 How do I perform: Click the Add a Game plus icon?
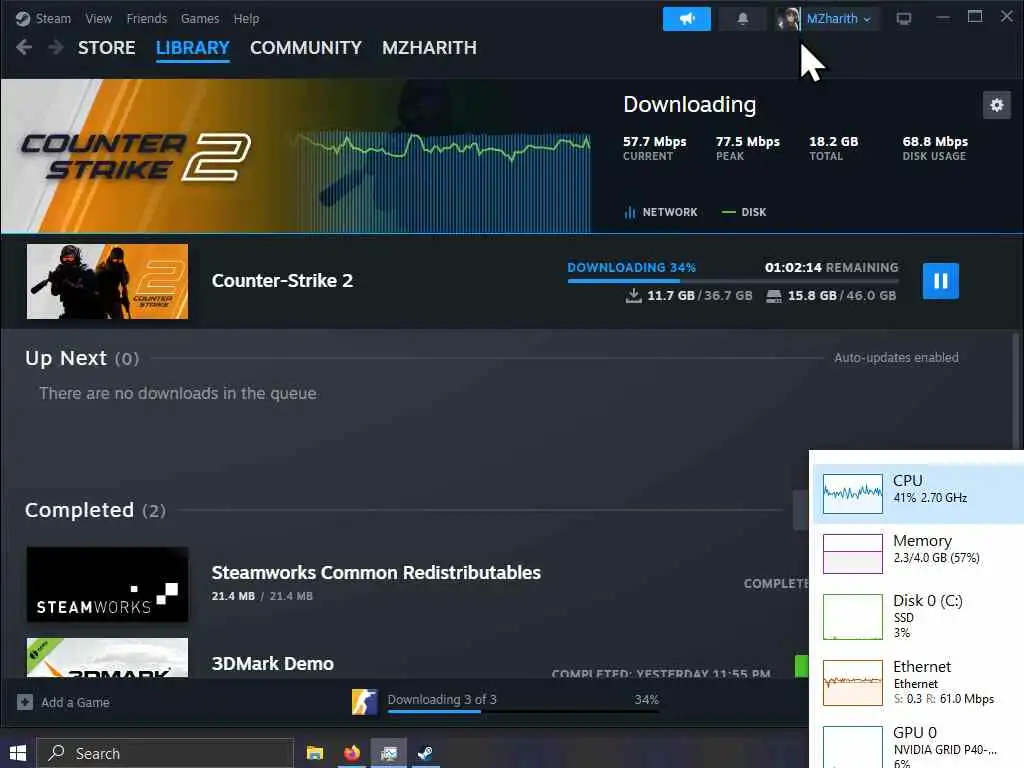tap(25, 702)
